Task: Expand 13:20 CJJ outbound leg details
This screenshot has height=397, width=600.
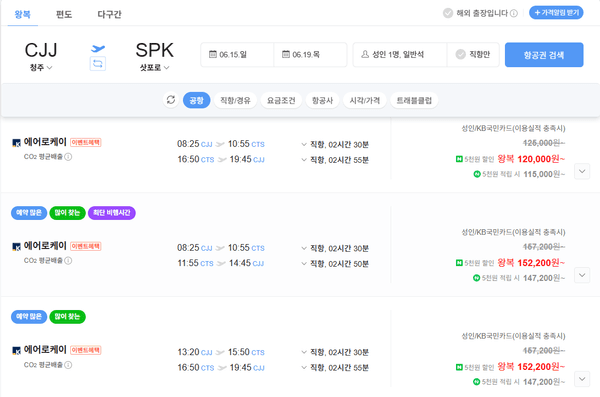Action: coord(304,352)
